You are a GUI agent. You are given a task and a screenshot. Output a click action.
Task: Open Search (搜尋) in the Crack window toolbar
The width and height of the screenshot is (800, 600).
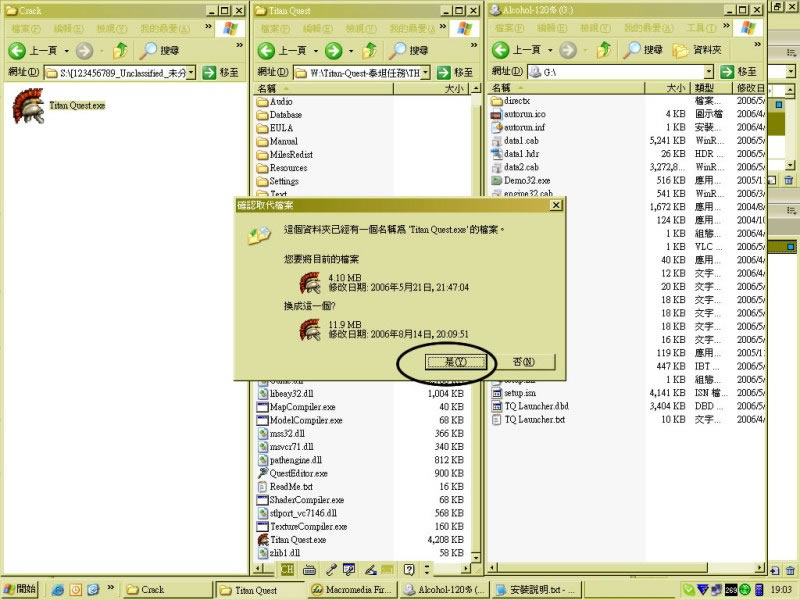coord(159,50)
